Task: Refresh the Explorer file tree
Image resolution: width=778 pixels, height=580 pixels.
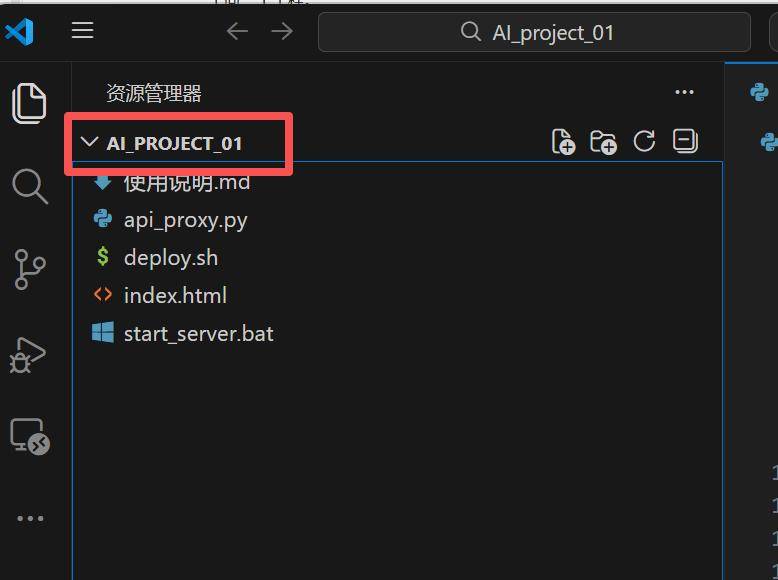Action: 644,142
